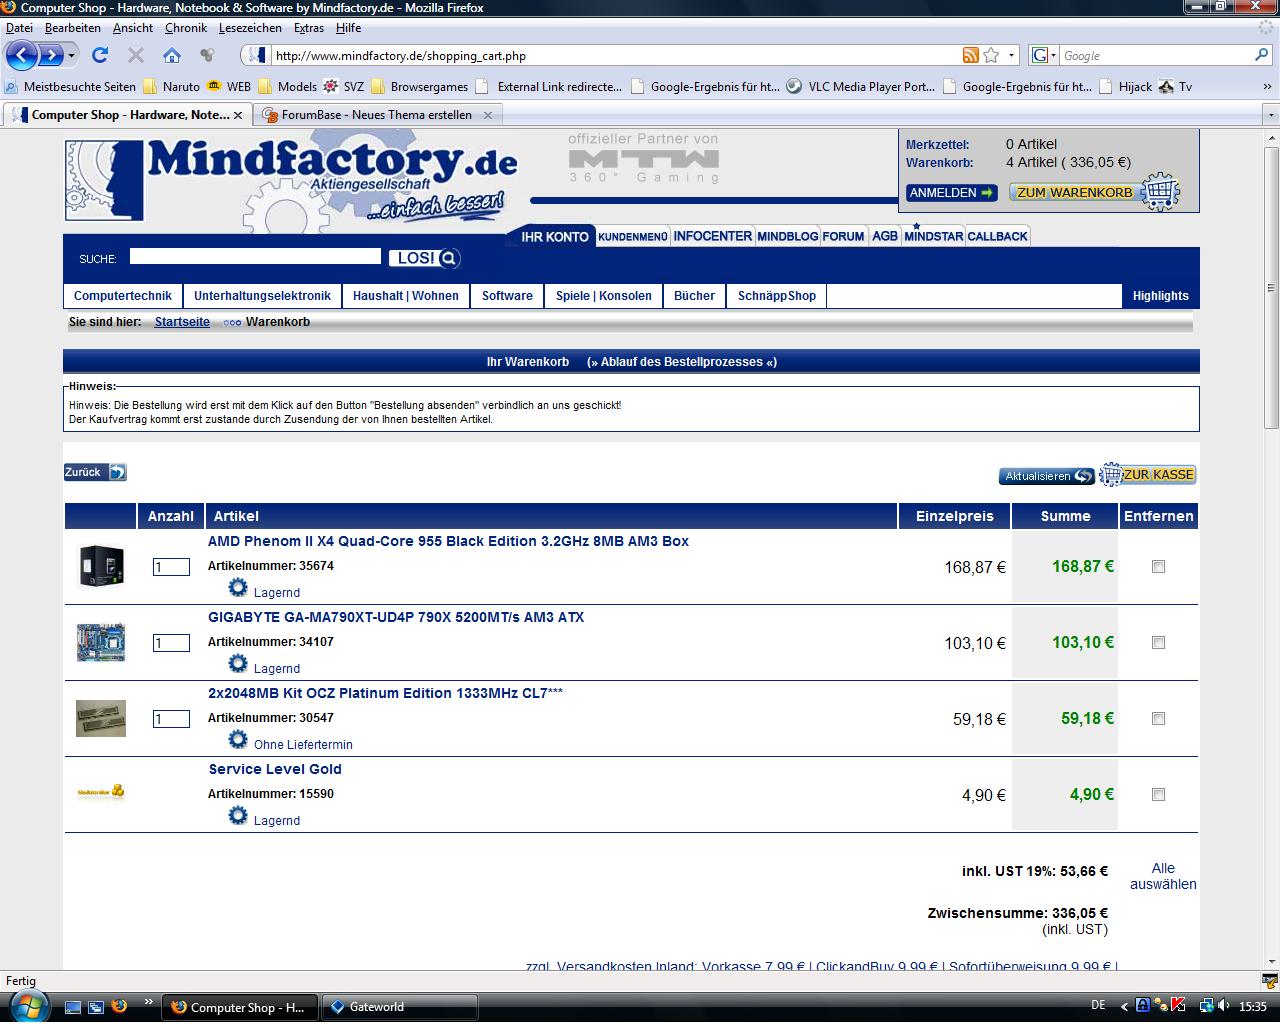Image resolution: width=1280 pixels, height=1024 pixels.
Task: Click ZUM WARENKORB button
Action: (1094, 192)
